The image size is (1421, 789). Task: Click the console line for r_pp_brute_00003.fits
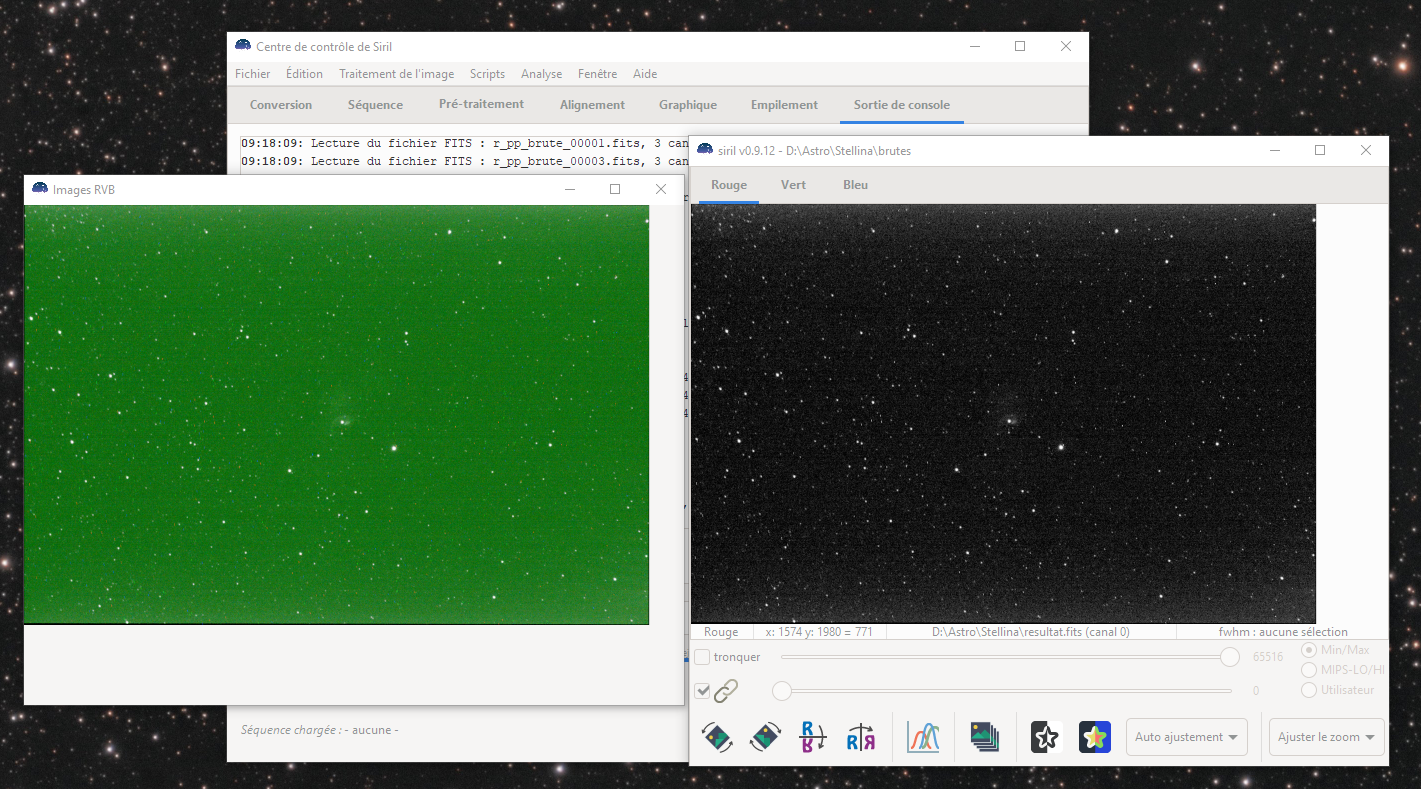tap(464, 161)
